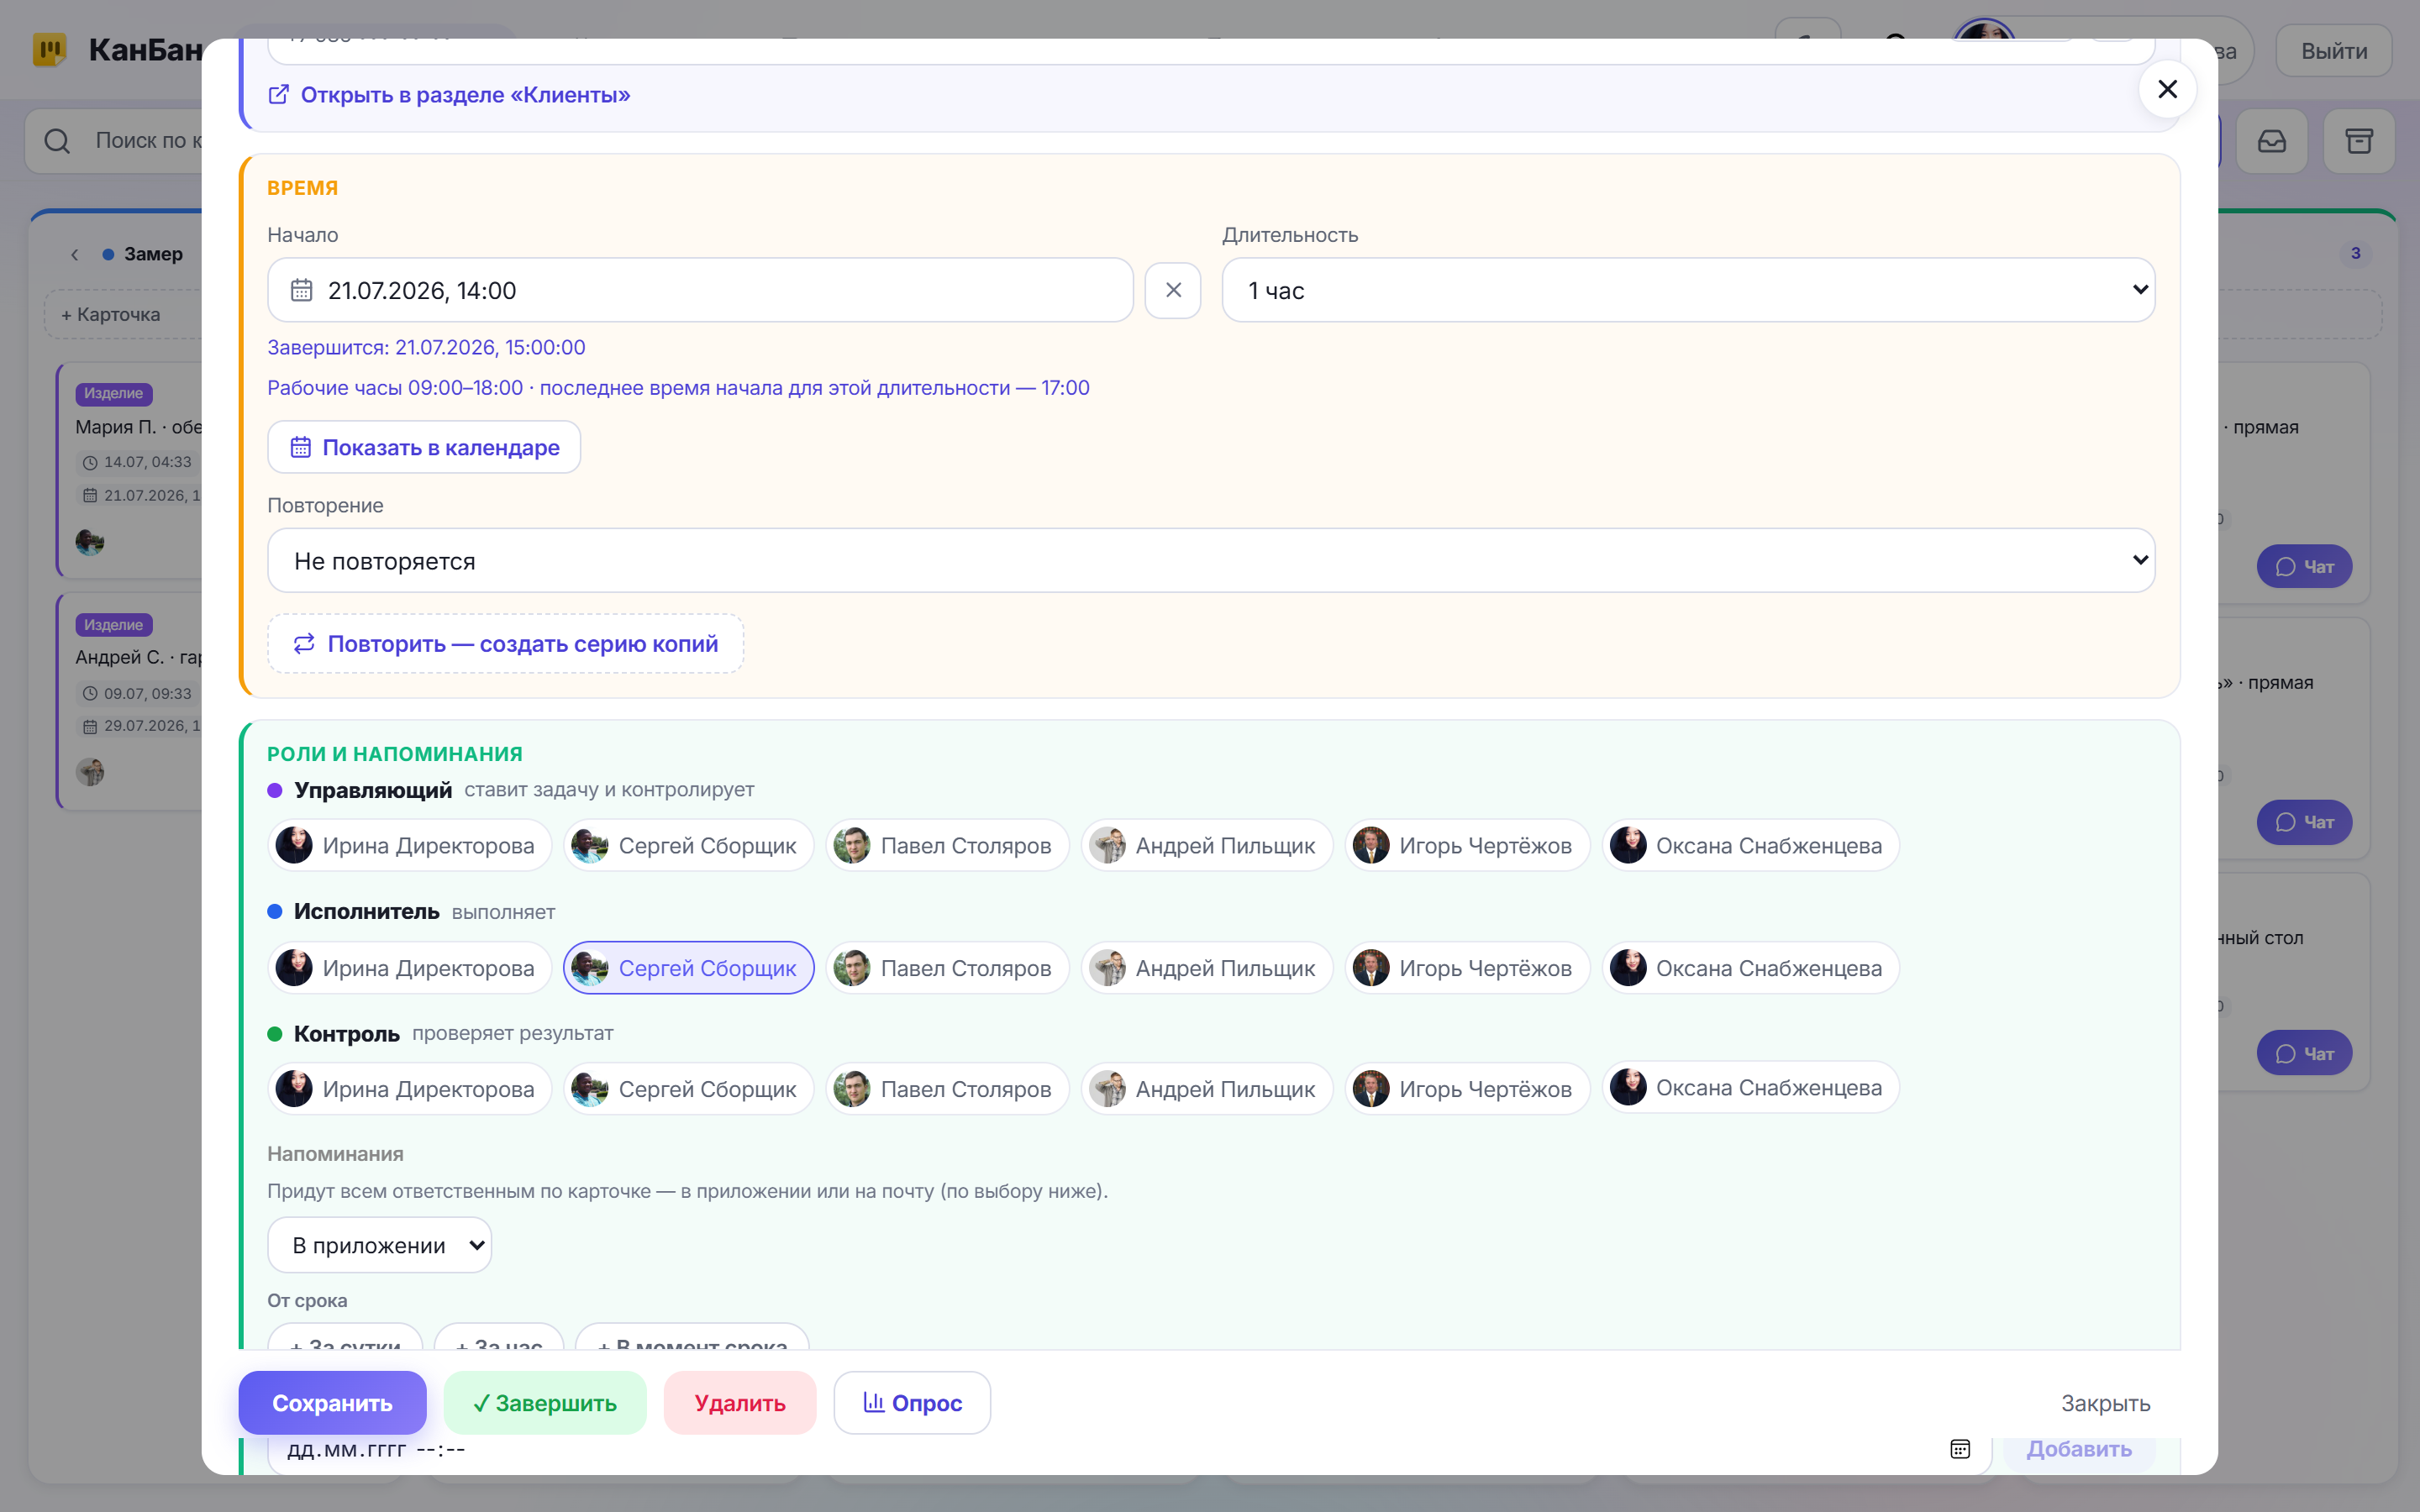Click the calendar icon in the Начало field
2420x1512 pixels.
click(x=301, y=290)
